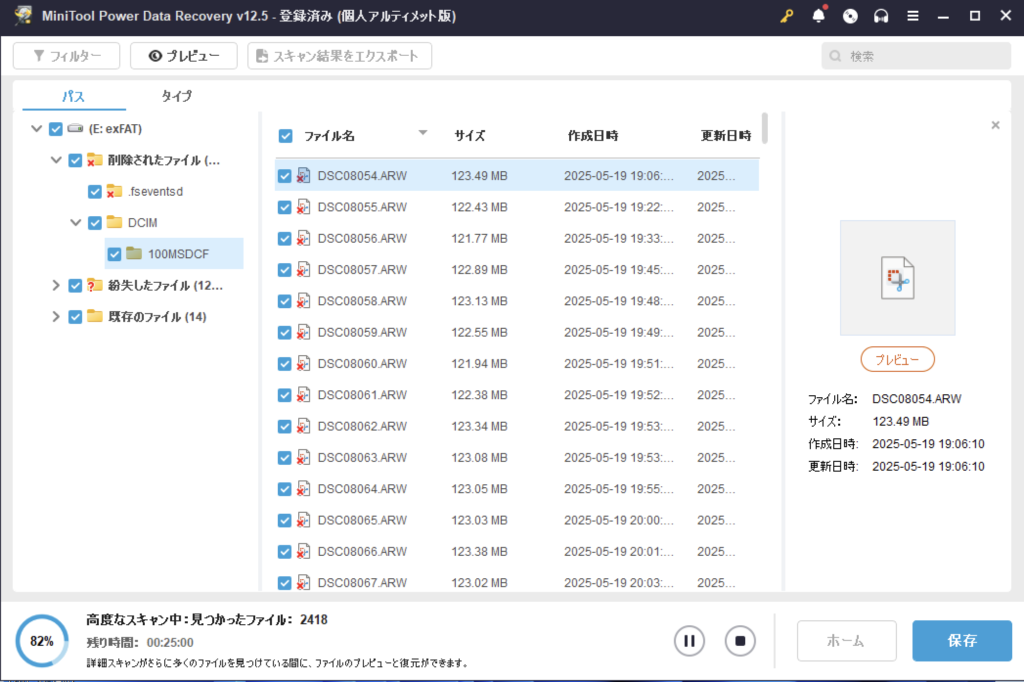Click the sort arrow in ファイル名 column
The width and height of the screenshot is (1024, 682).
tap(423, 133)
